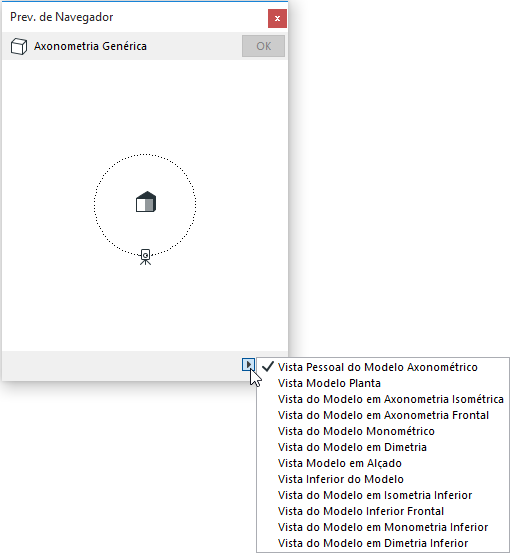Click the greyed-out OK button

pyautogui.click(x=263, y=46)
